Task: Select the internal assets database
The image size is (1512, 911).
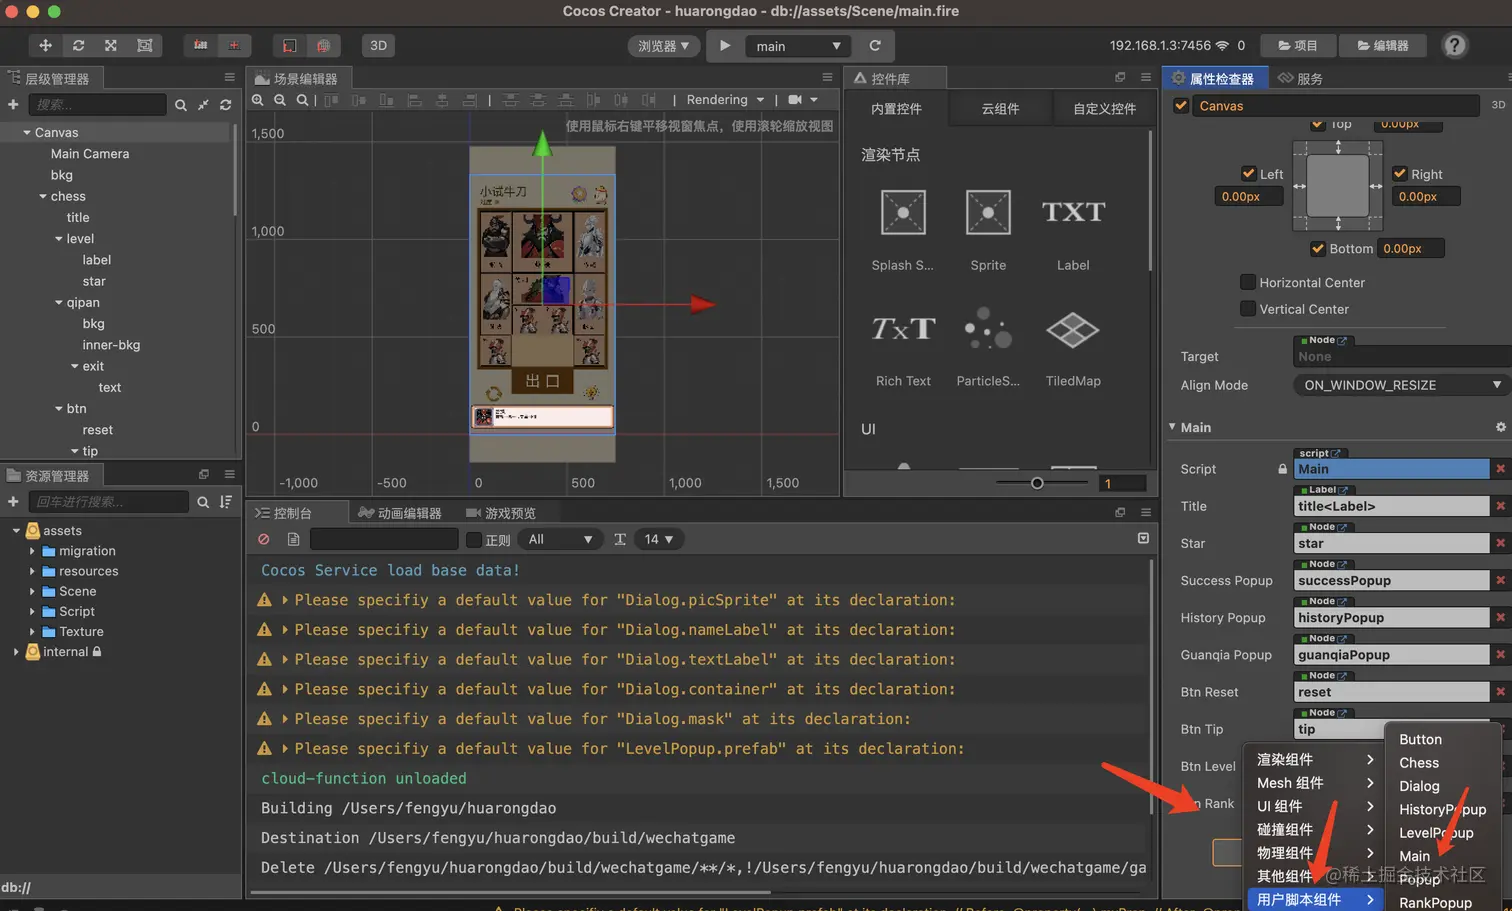Action: [65, 652]
